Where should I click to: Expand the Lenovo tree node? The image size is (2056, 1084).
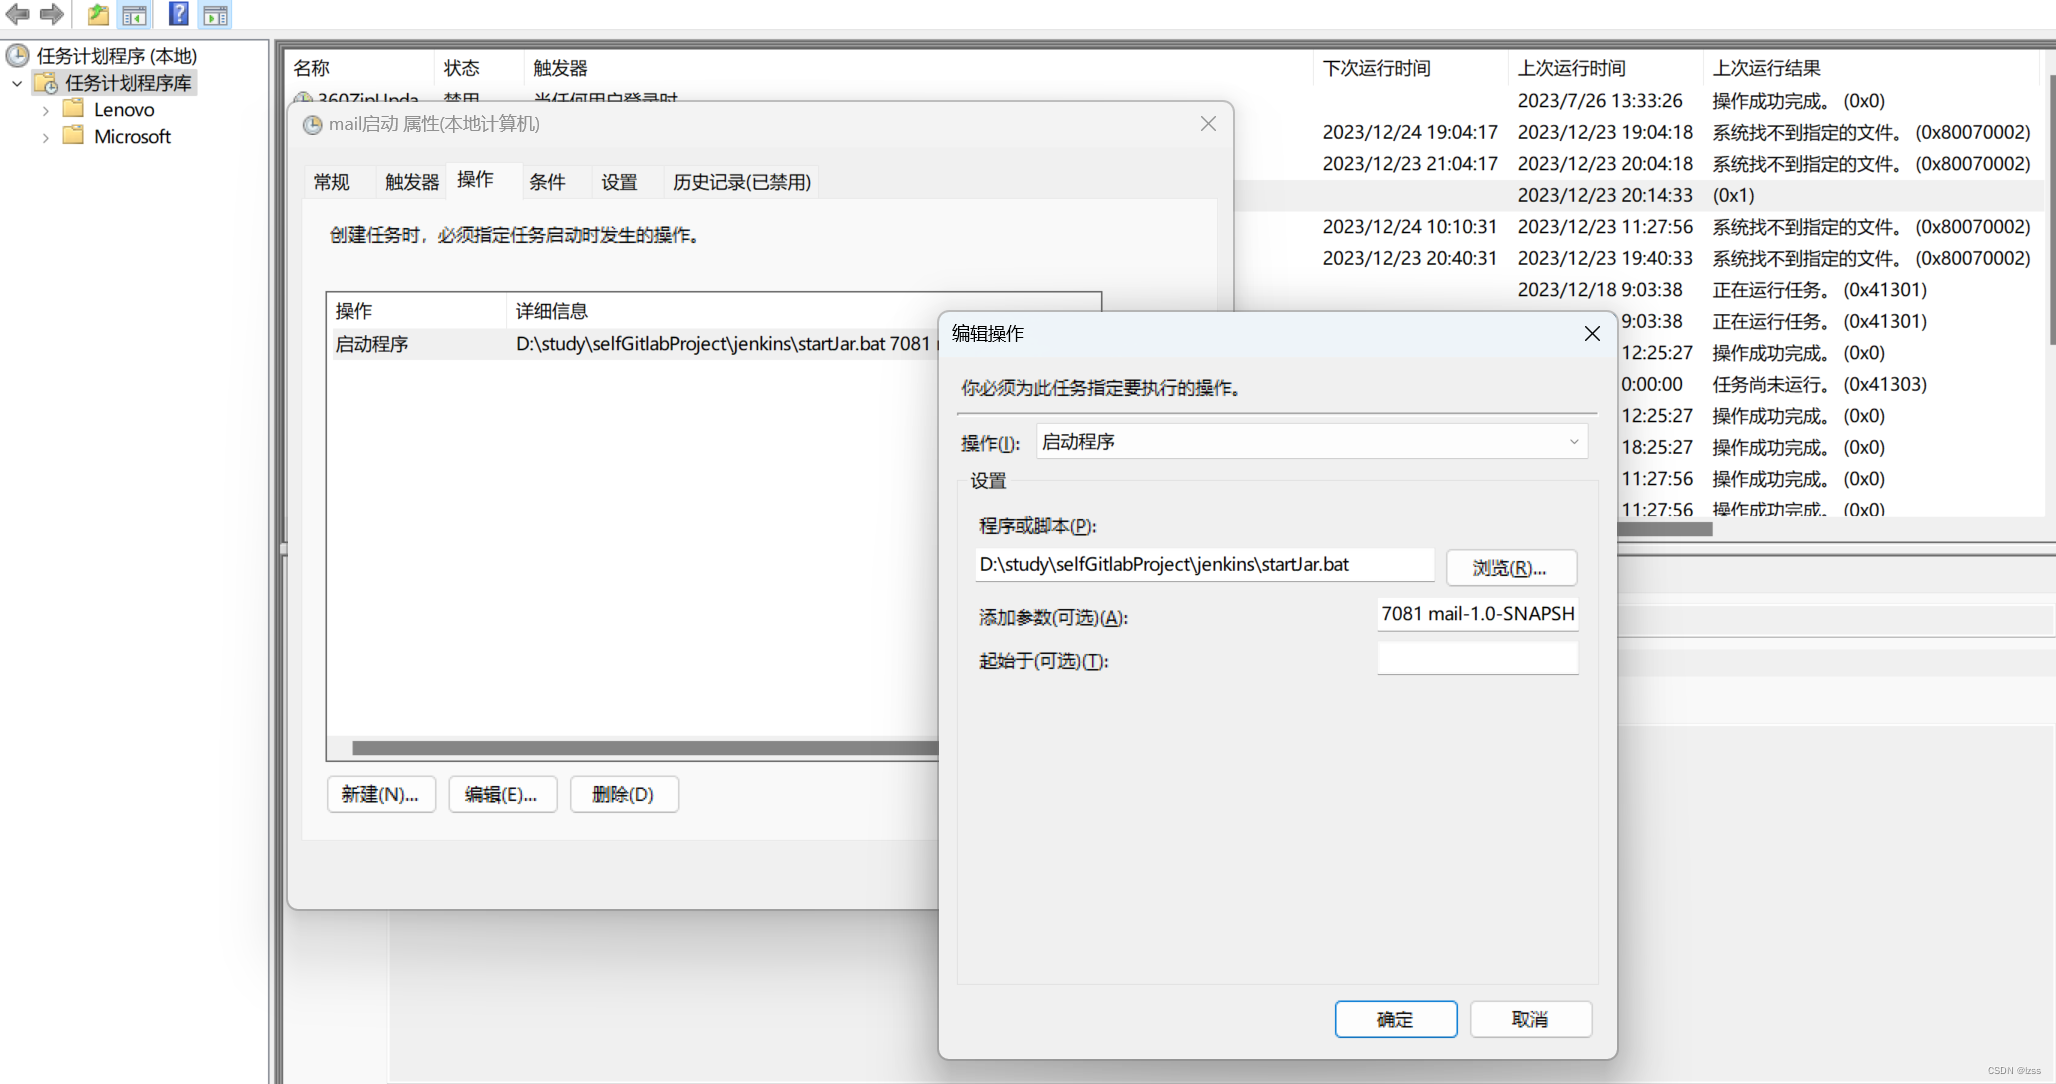pyautogui.click(x=45, y=110)
